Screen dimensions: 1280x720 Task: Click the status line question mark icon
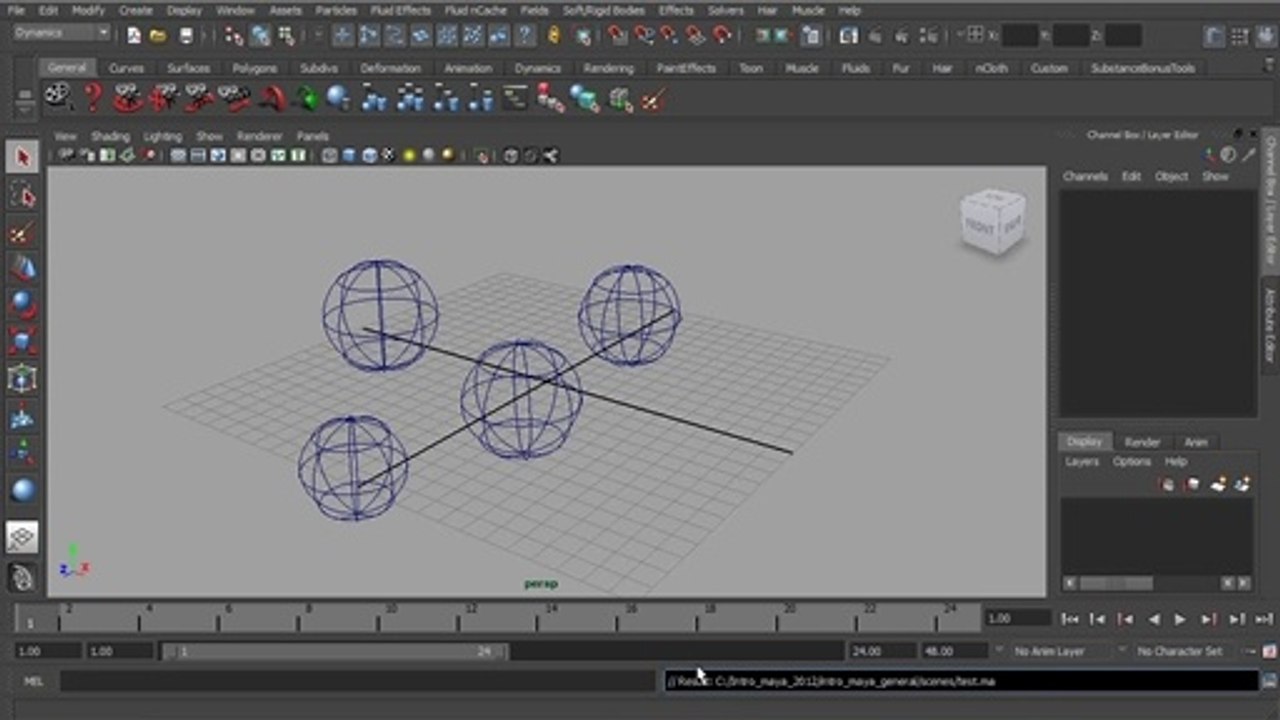[524, 35]
